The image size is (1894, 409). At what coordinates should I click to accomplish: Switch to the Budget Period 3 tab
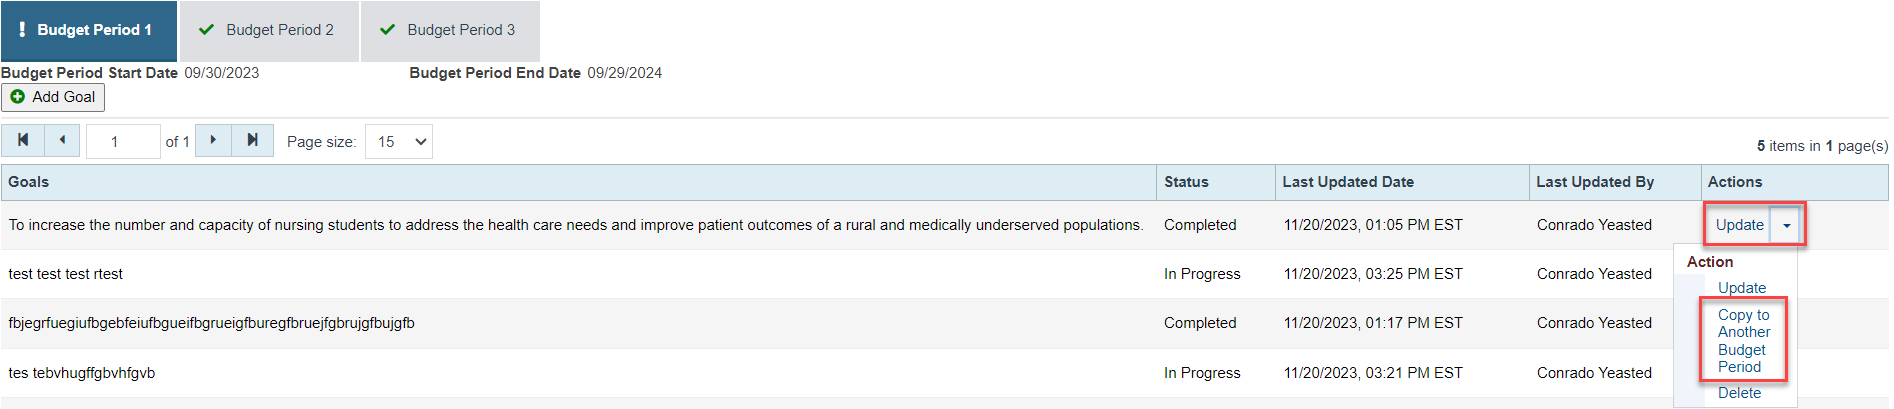click(x=450, y=31)
